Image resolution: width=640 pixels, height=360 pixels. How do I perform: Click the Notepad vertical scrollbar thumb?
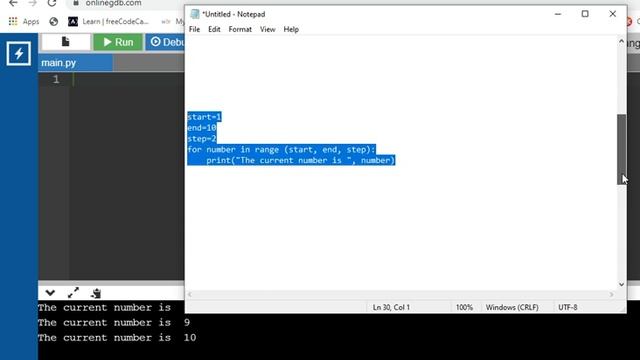pos(621,149)
